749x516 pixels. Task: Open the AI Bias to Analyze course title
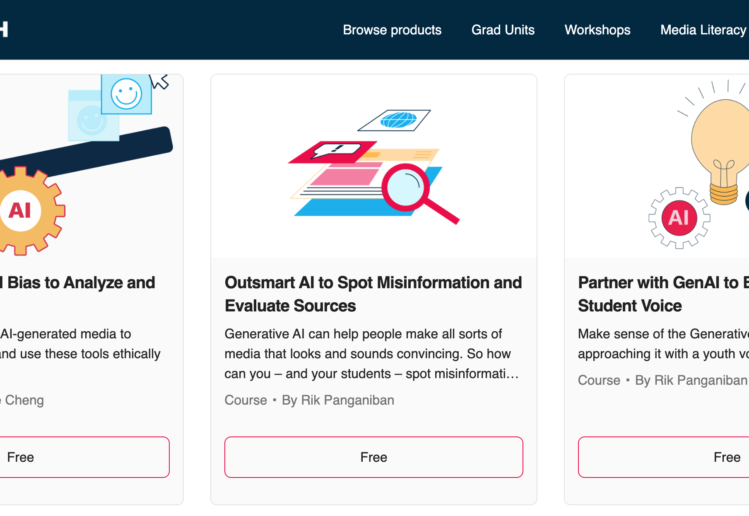pyautogui.click(x=78, y=283)
